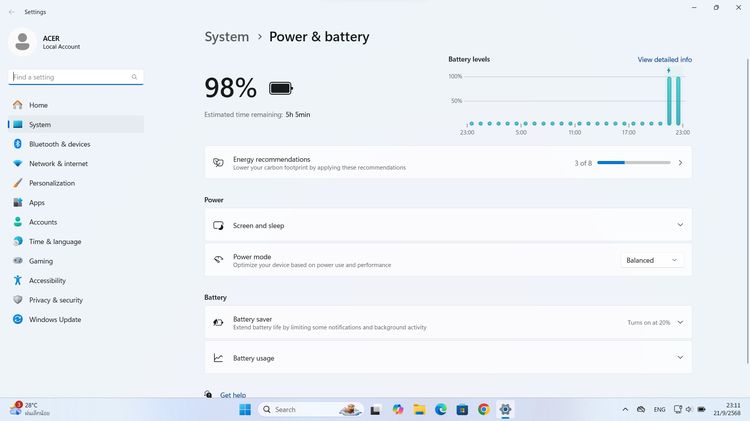Open Microsoft Store from the taskbar
This screenshot has height=421, width=750.
point(462,410)
